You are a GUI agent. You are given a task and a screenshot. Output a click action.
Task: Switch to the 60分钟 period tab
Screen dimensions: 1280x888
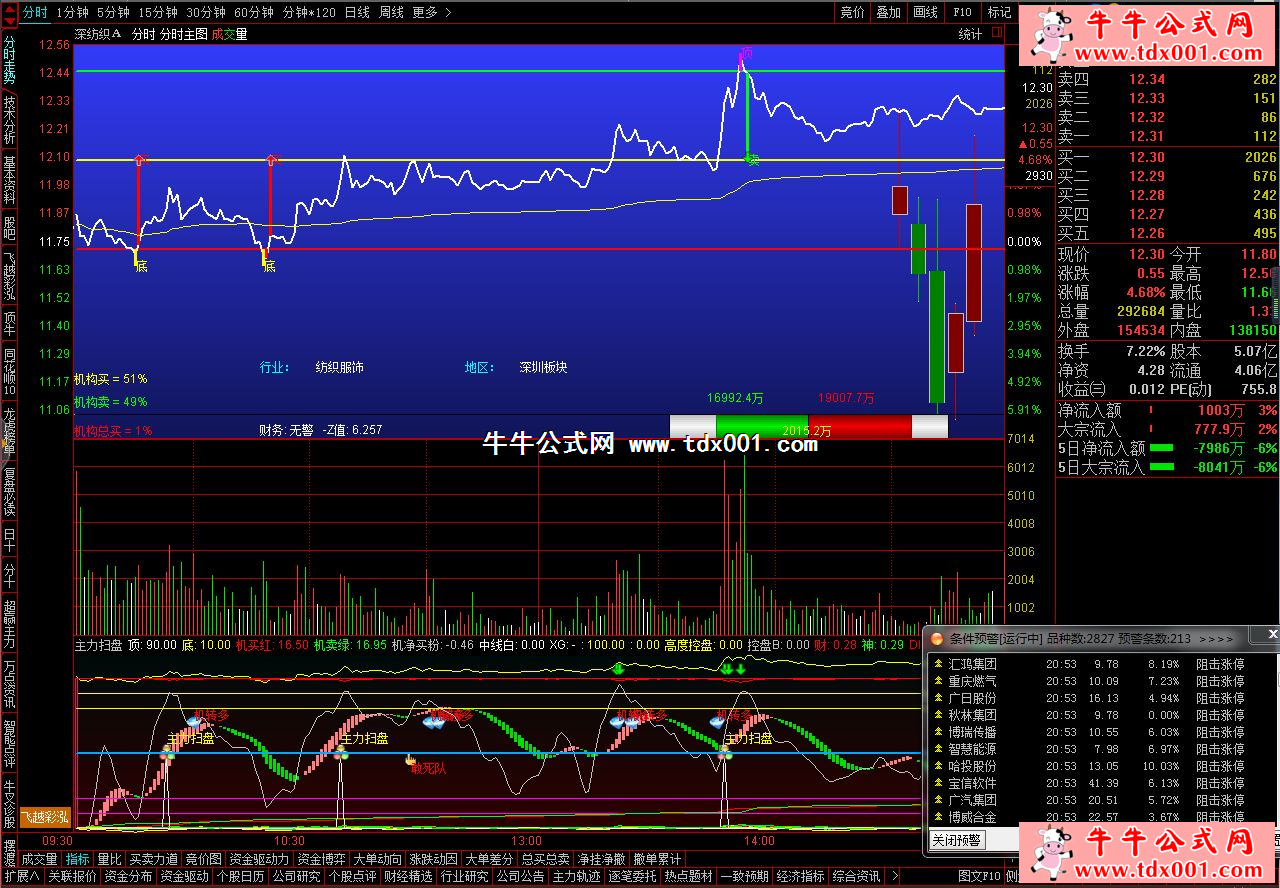(254, 12)
